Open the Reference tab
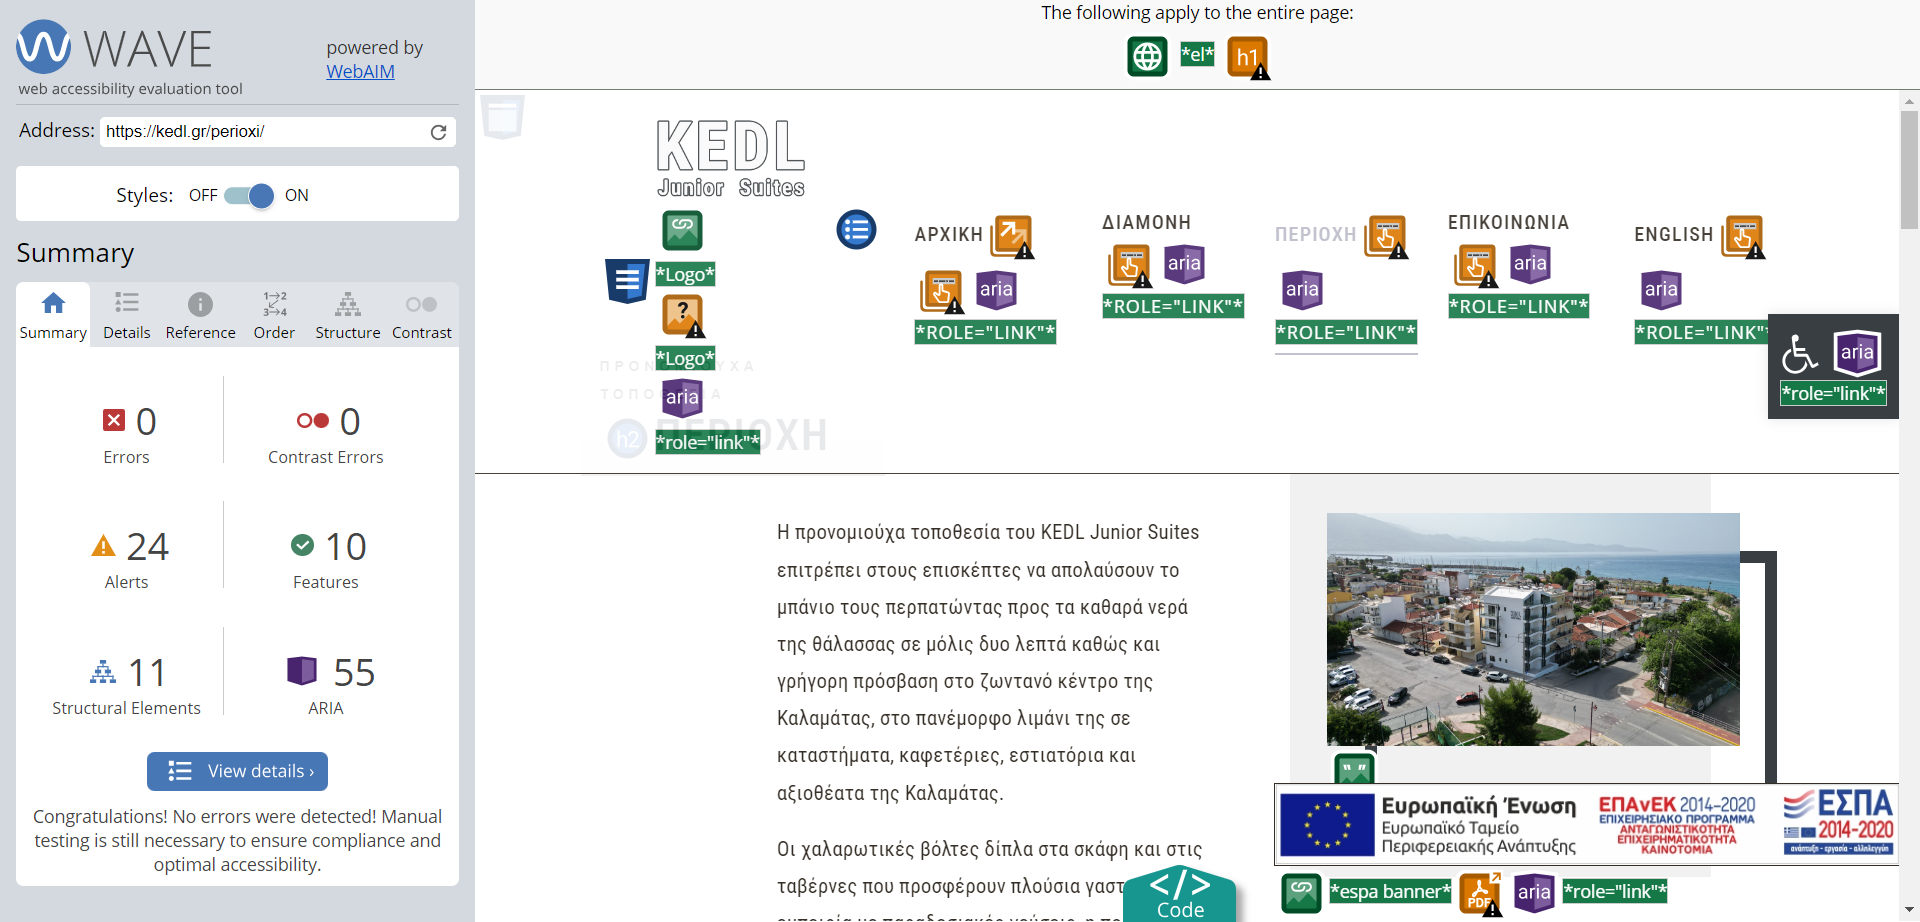 point(201,315)
